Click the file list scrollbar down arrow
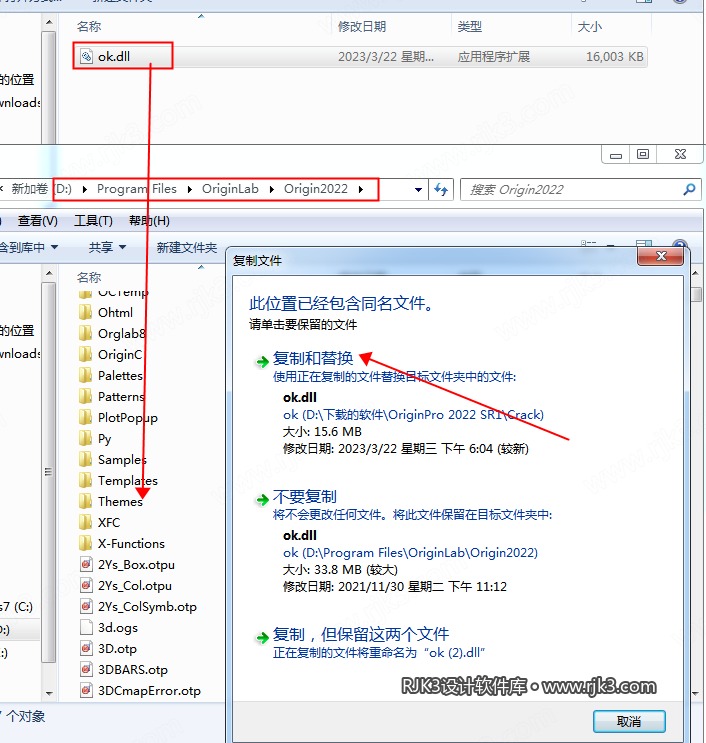 [x=696, y=693]
